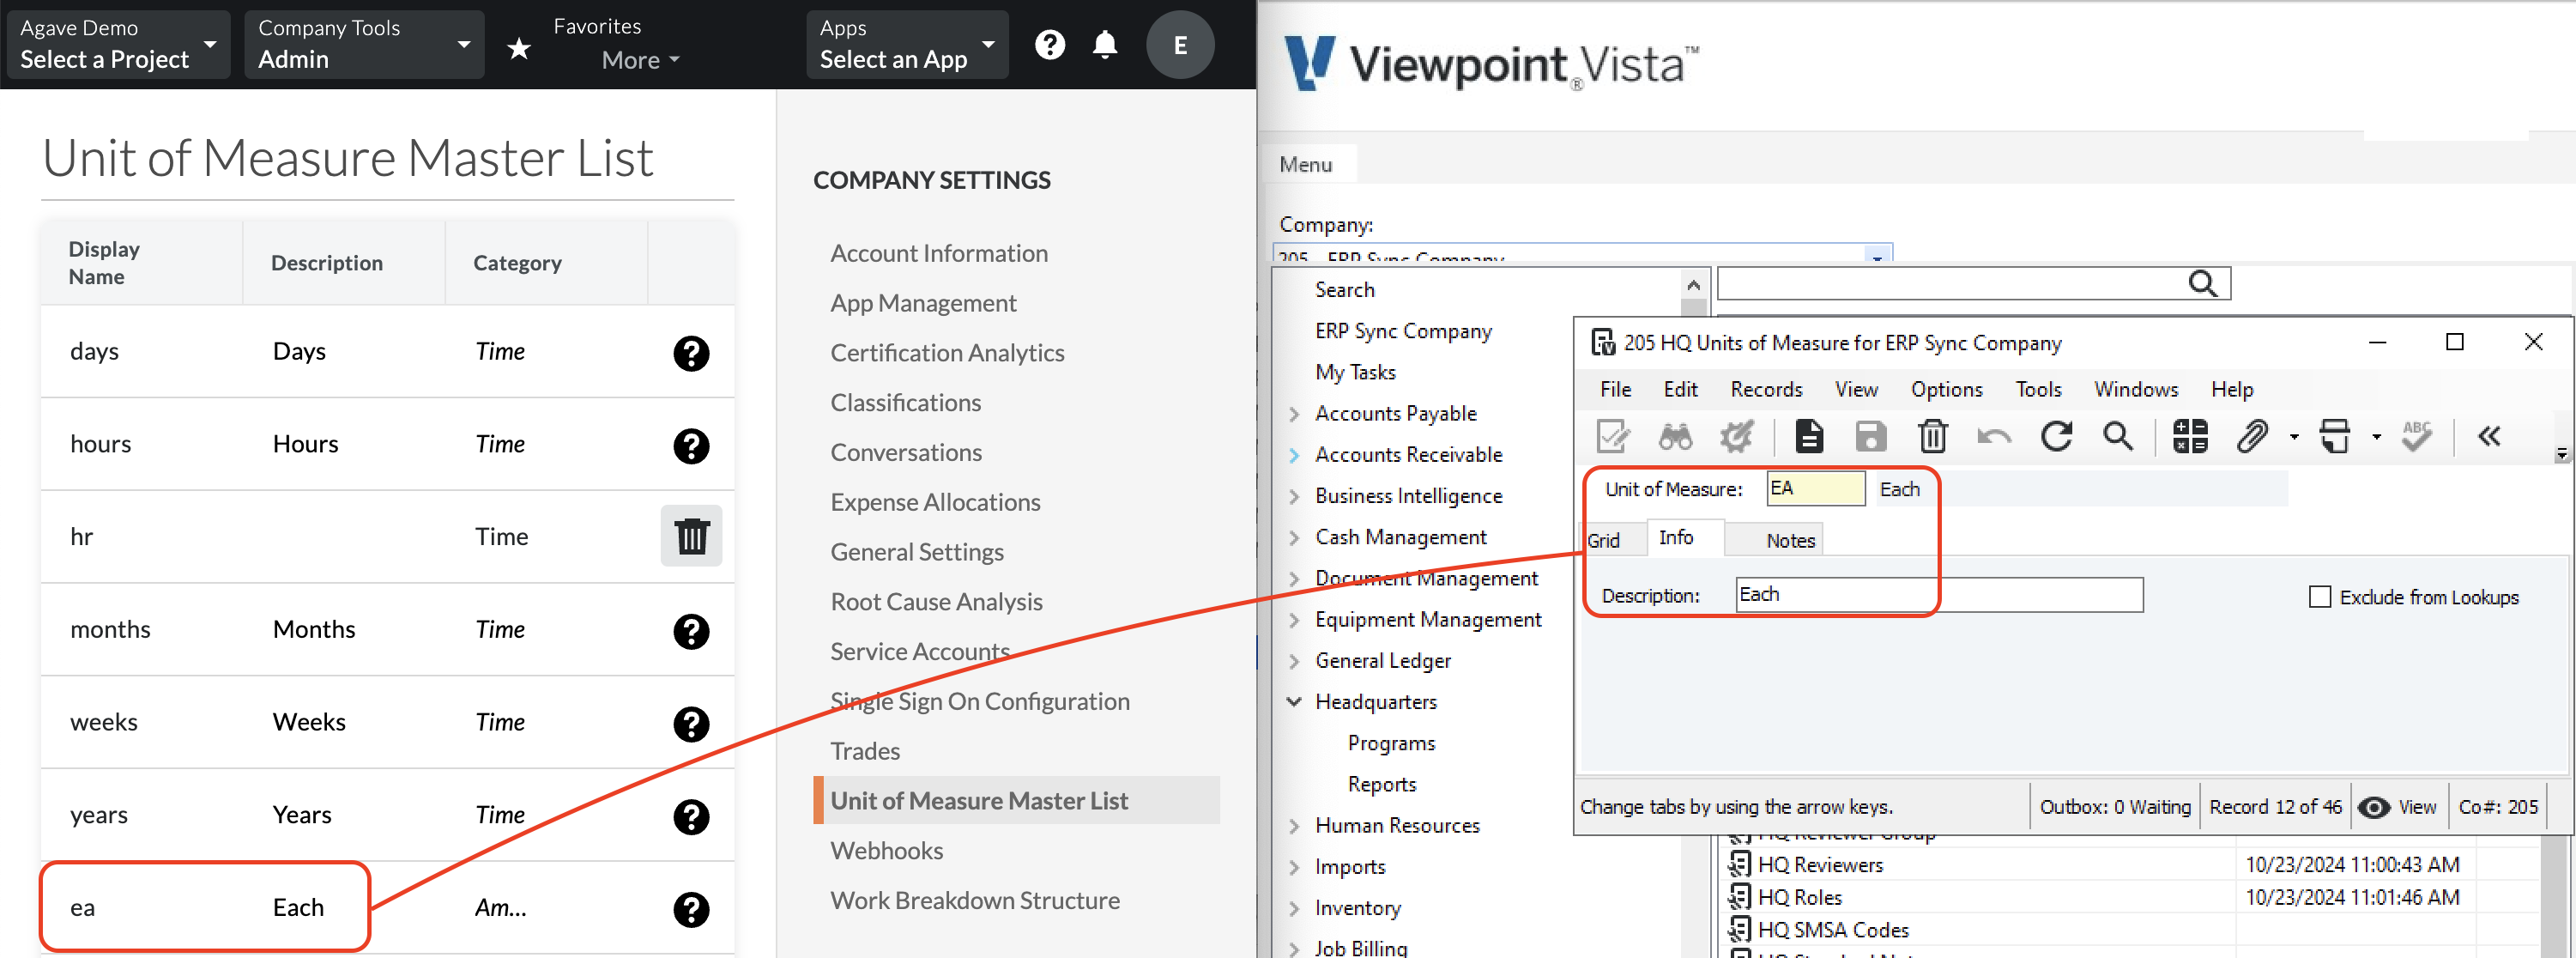Toggle Exclude from Lookups checkbox
This screenshot has height=958, width=2576.
[x=2319, y=598]
